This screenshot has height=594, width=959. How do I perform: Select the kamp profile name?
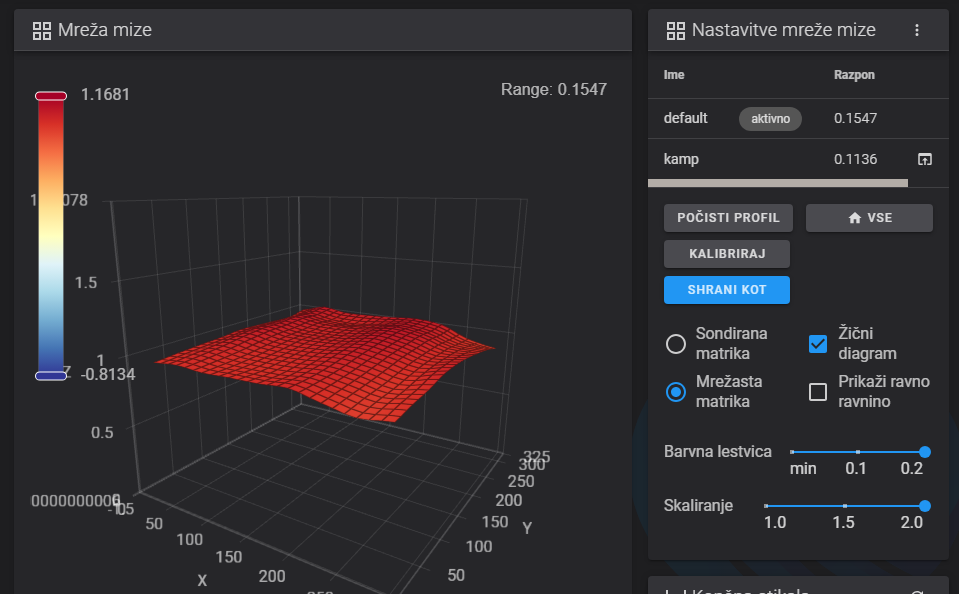(681, 159)
